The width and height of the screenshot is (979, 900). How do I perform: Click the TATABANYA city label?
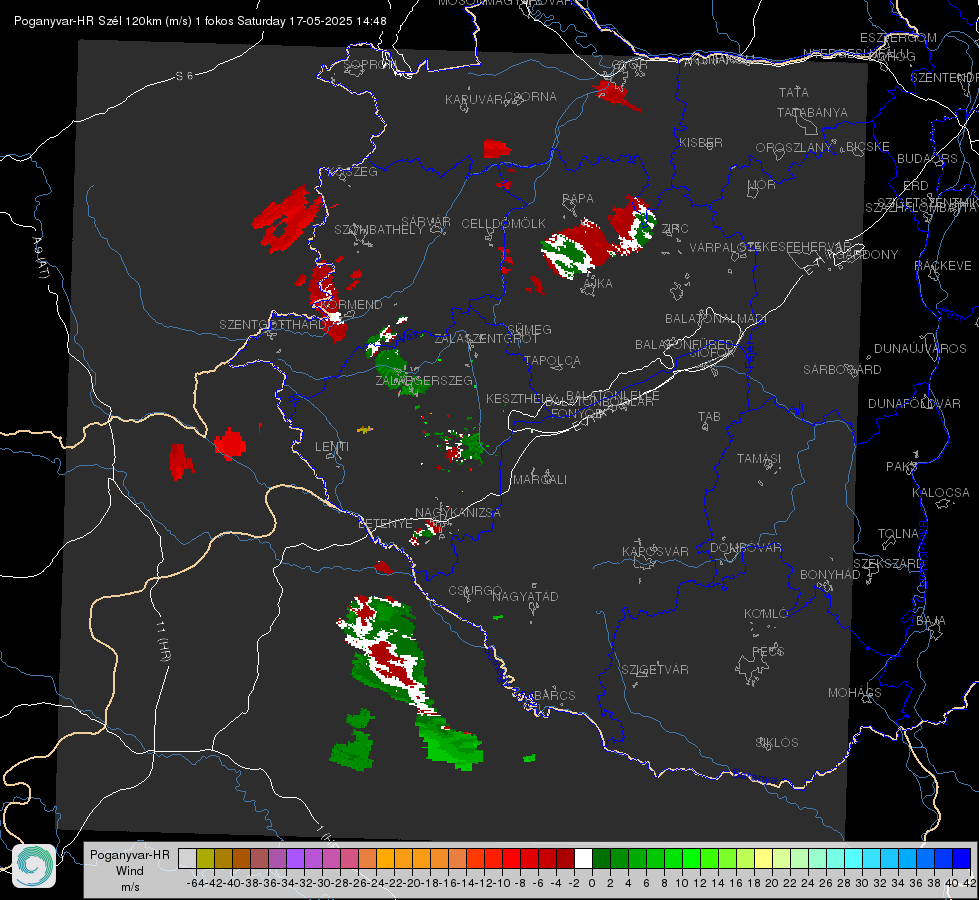pos(812,112)
